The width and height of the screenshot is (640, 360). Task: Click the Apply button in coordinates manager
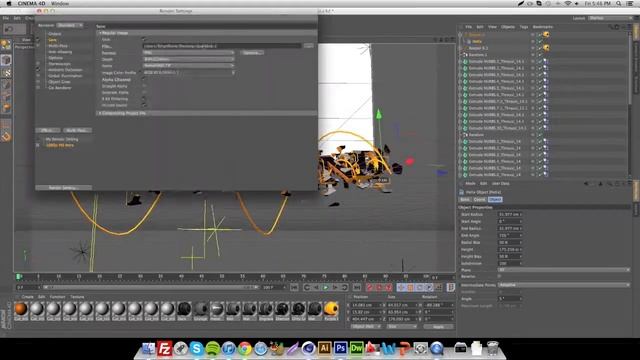click(x=438, y=327)
